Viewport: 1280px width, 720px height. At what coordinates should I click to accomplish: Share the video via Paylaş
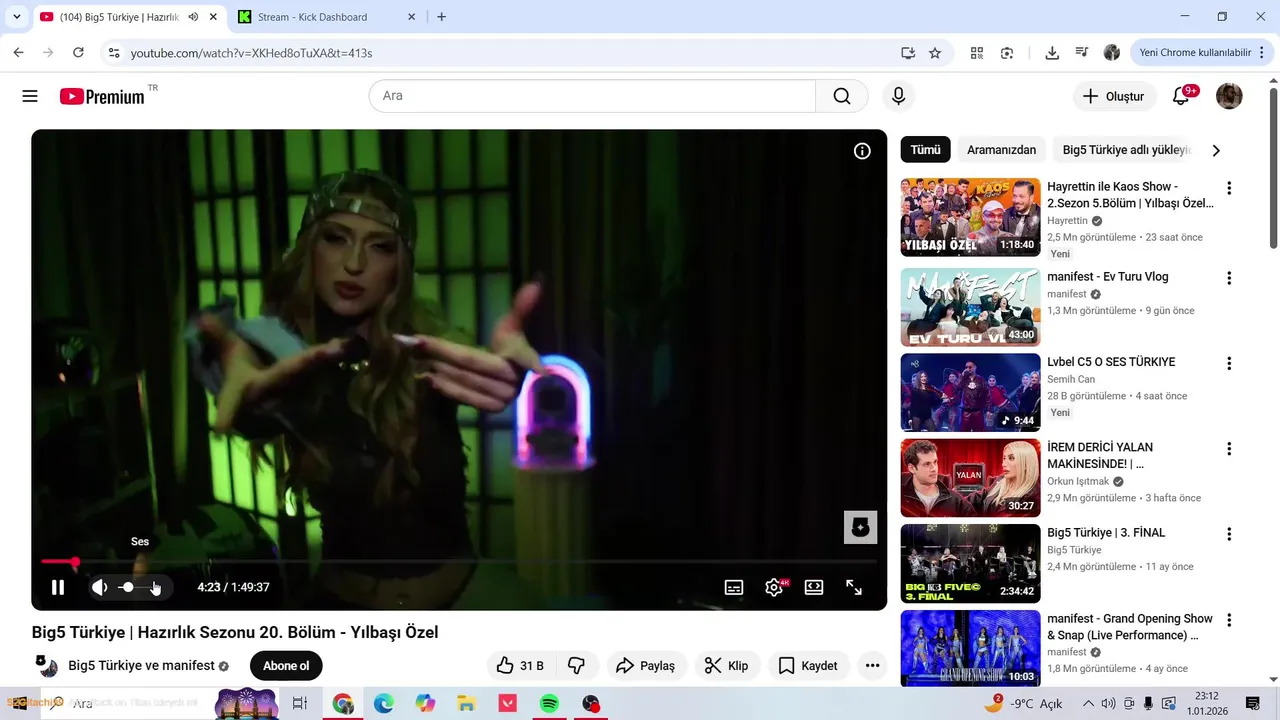pos(646,666)
